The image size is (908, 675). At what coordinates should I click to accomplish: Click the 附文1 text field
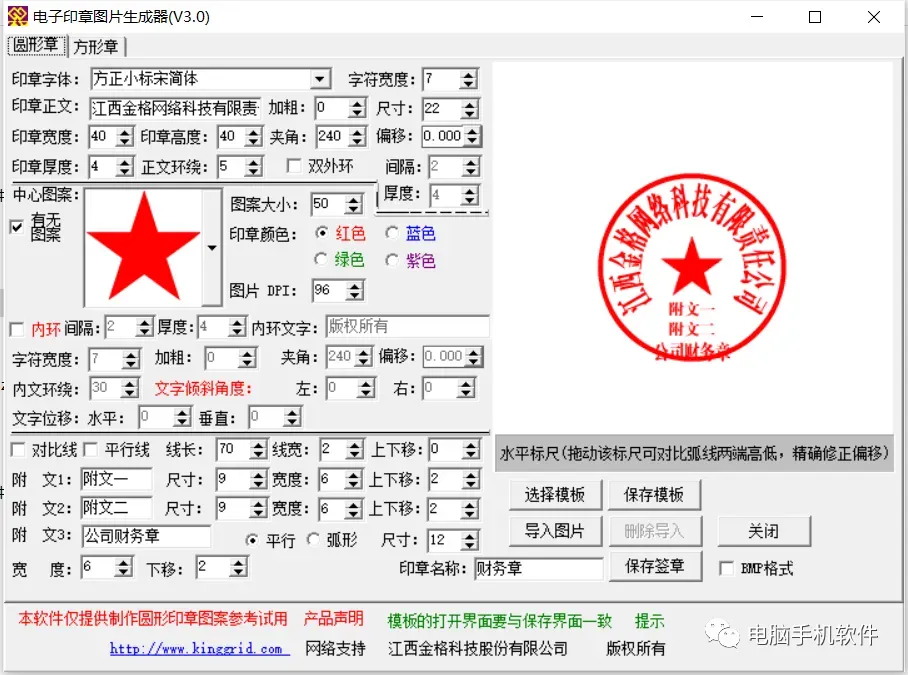(116, 479)
